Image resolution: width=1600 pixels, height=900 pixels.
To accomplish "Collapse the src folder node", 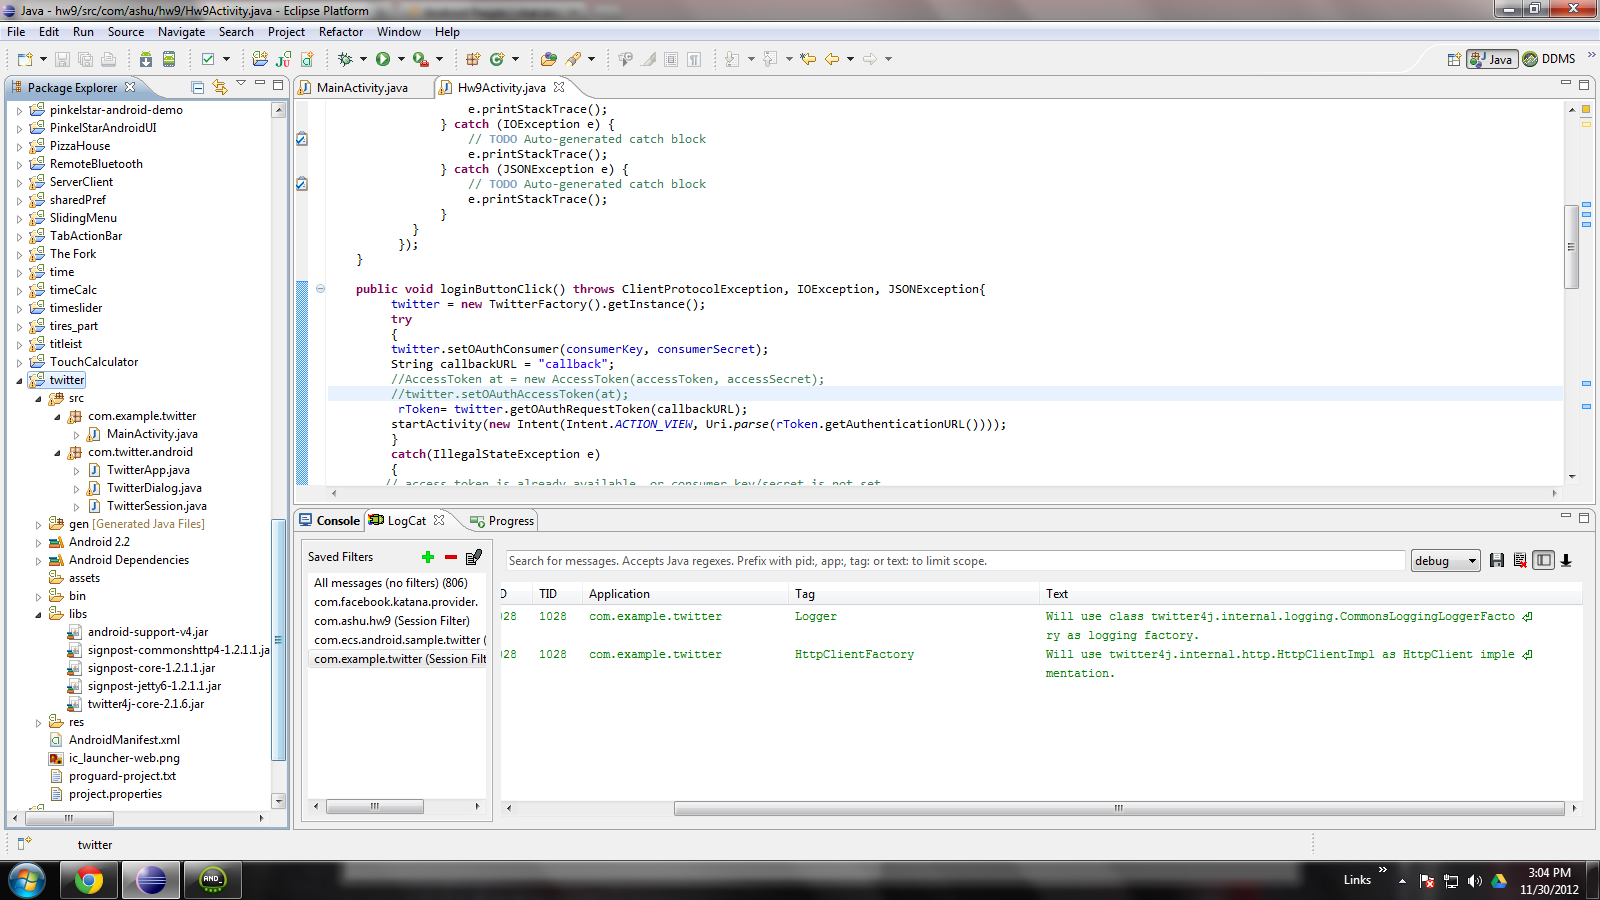I will point(38,398).
